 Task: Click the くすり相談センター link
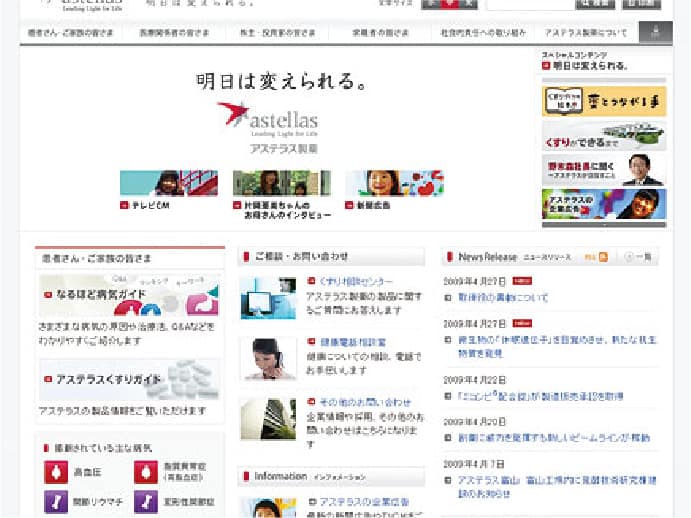tap(356, 281)
